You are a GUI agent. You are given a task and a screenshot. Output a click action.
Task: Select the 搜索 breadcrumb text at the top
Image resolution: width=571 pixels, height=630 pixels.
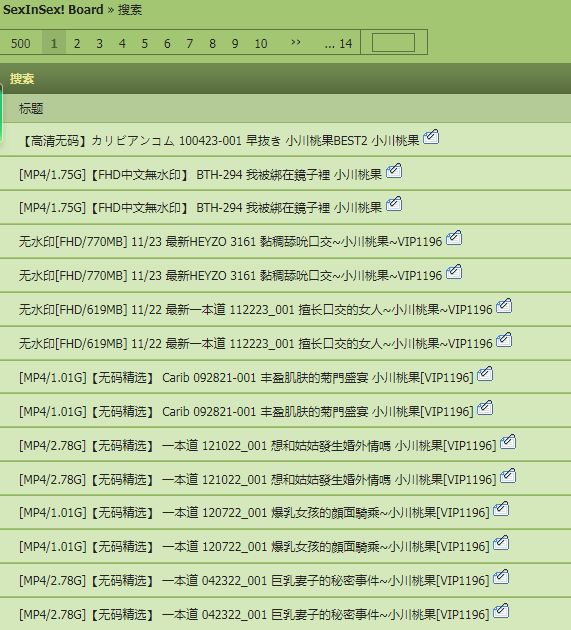pyautogui.click(x=130, y=10)
